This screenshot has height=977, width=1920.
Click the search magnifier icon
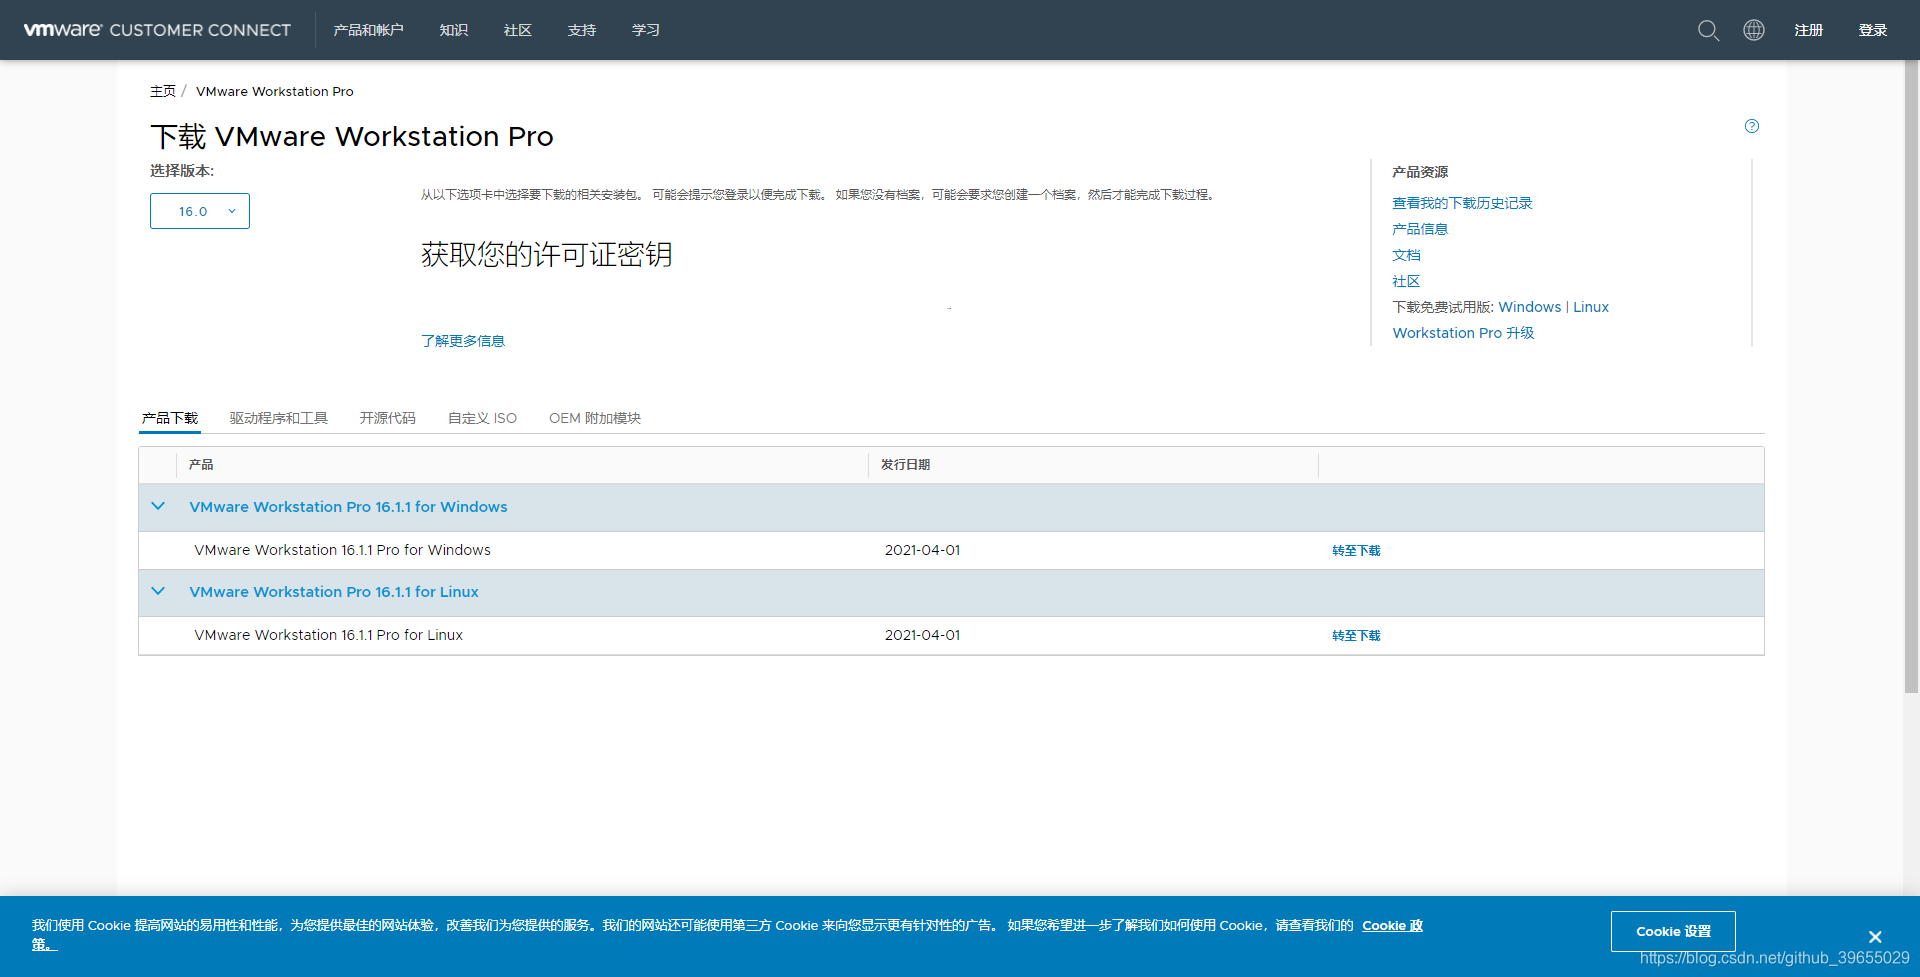[x=1708, y=30]
